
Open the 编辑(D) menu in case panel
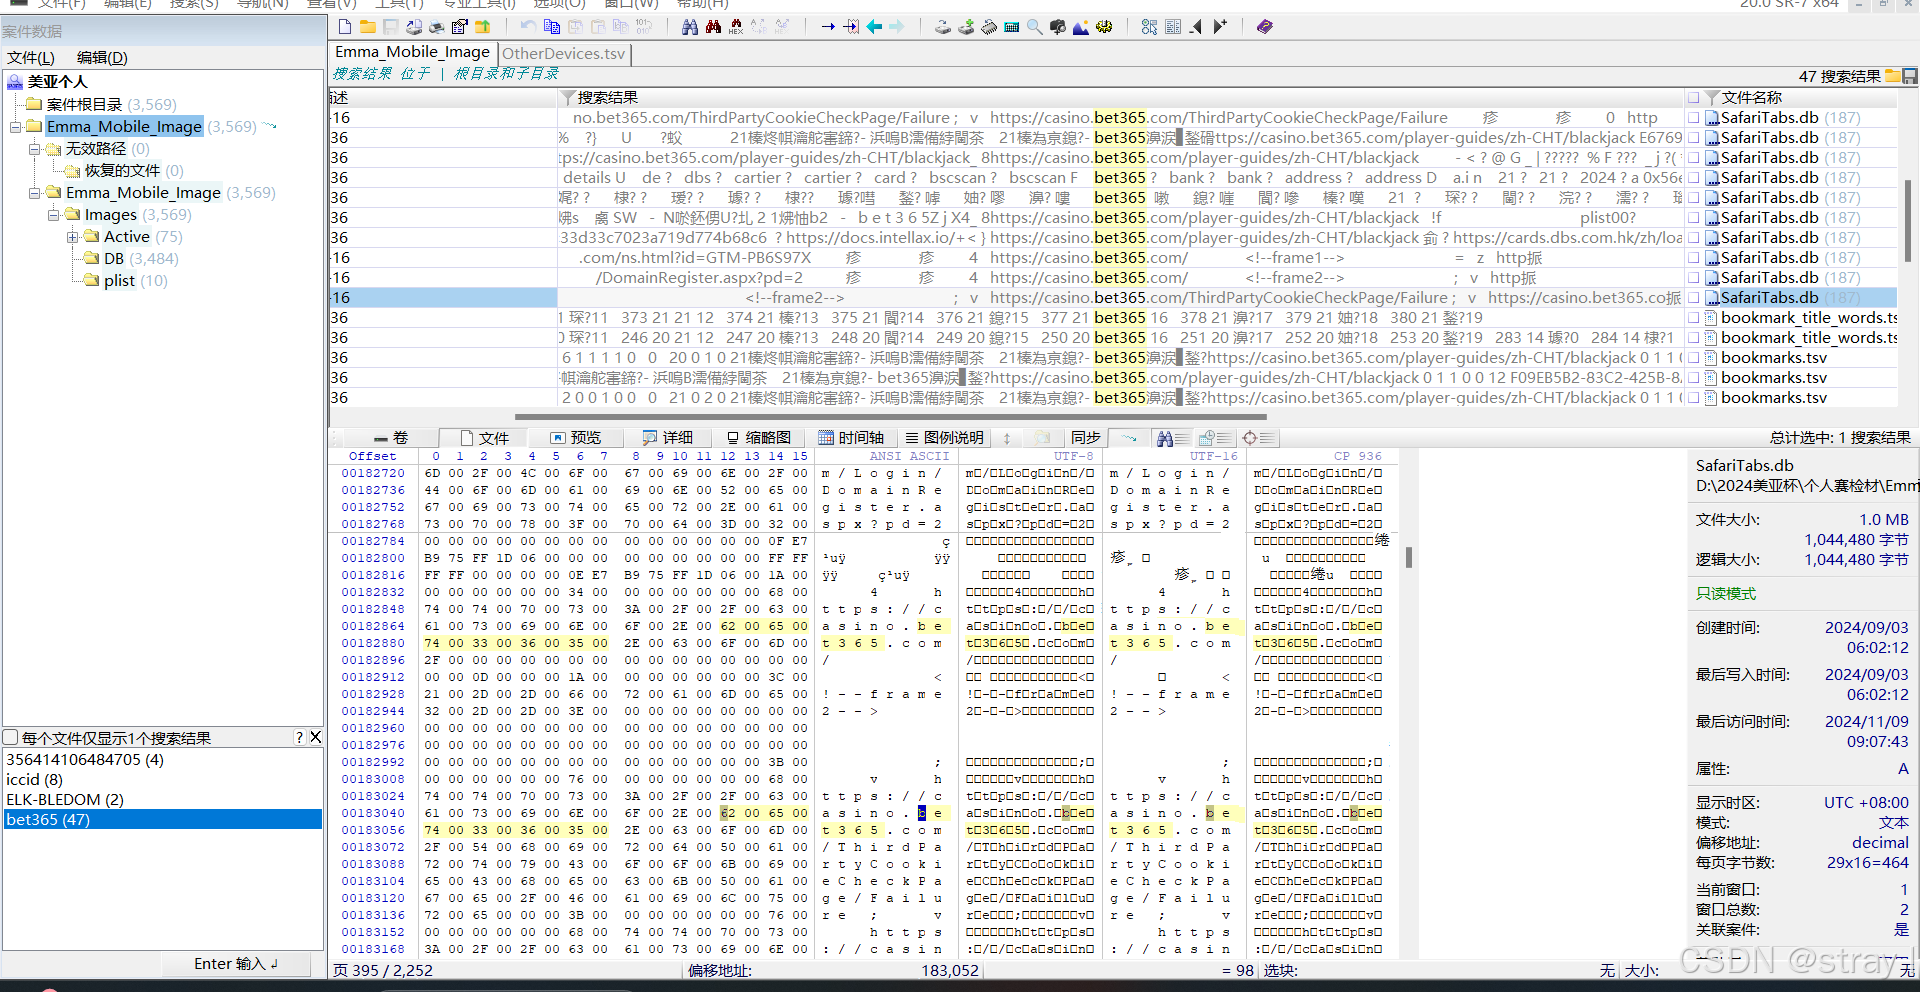[102, 58]
